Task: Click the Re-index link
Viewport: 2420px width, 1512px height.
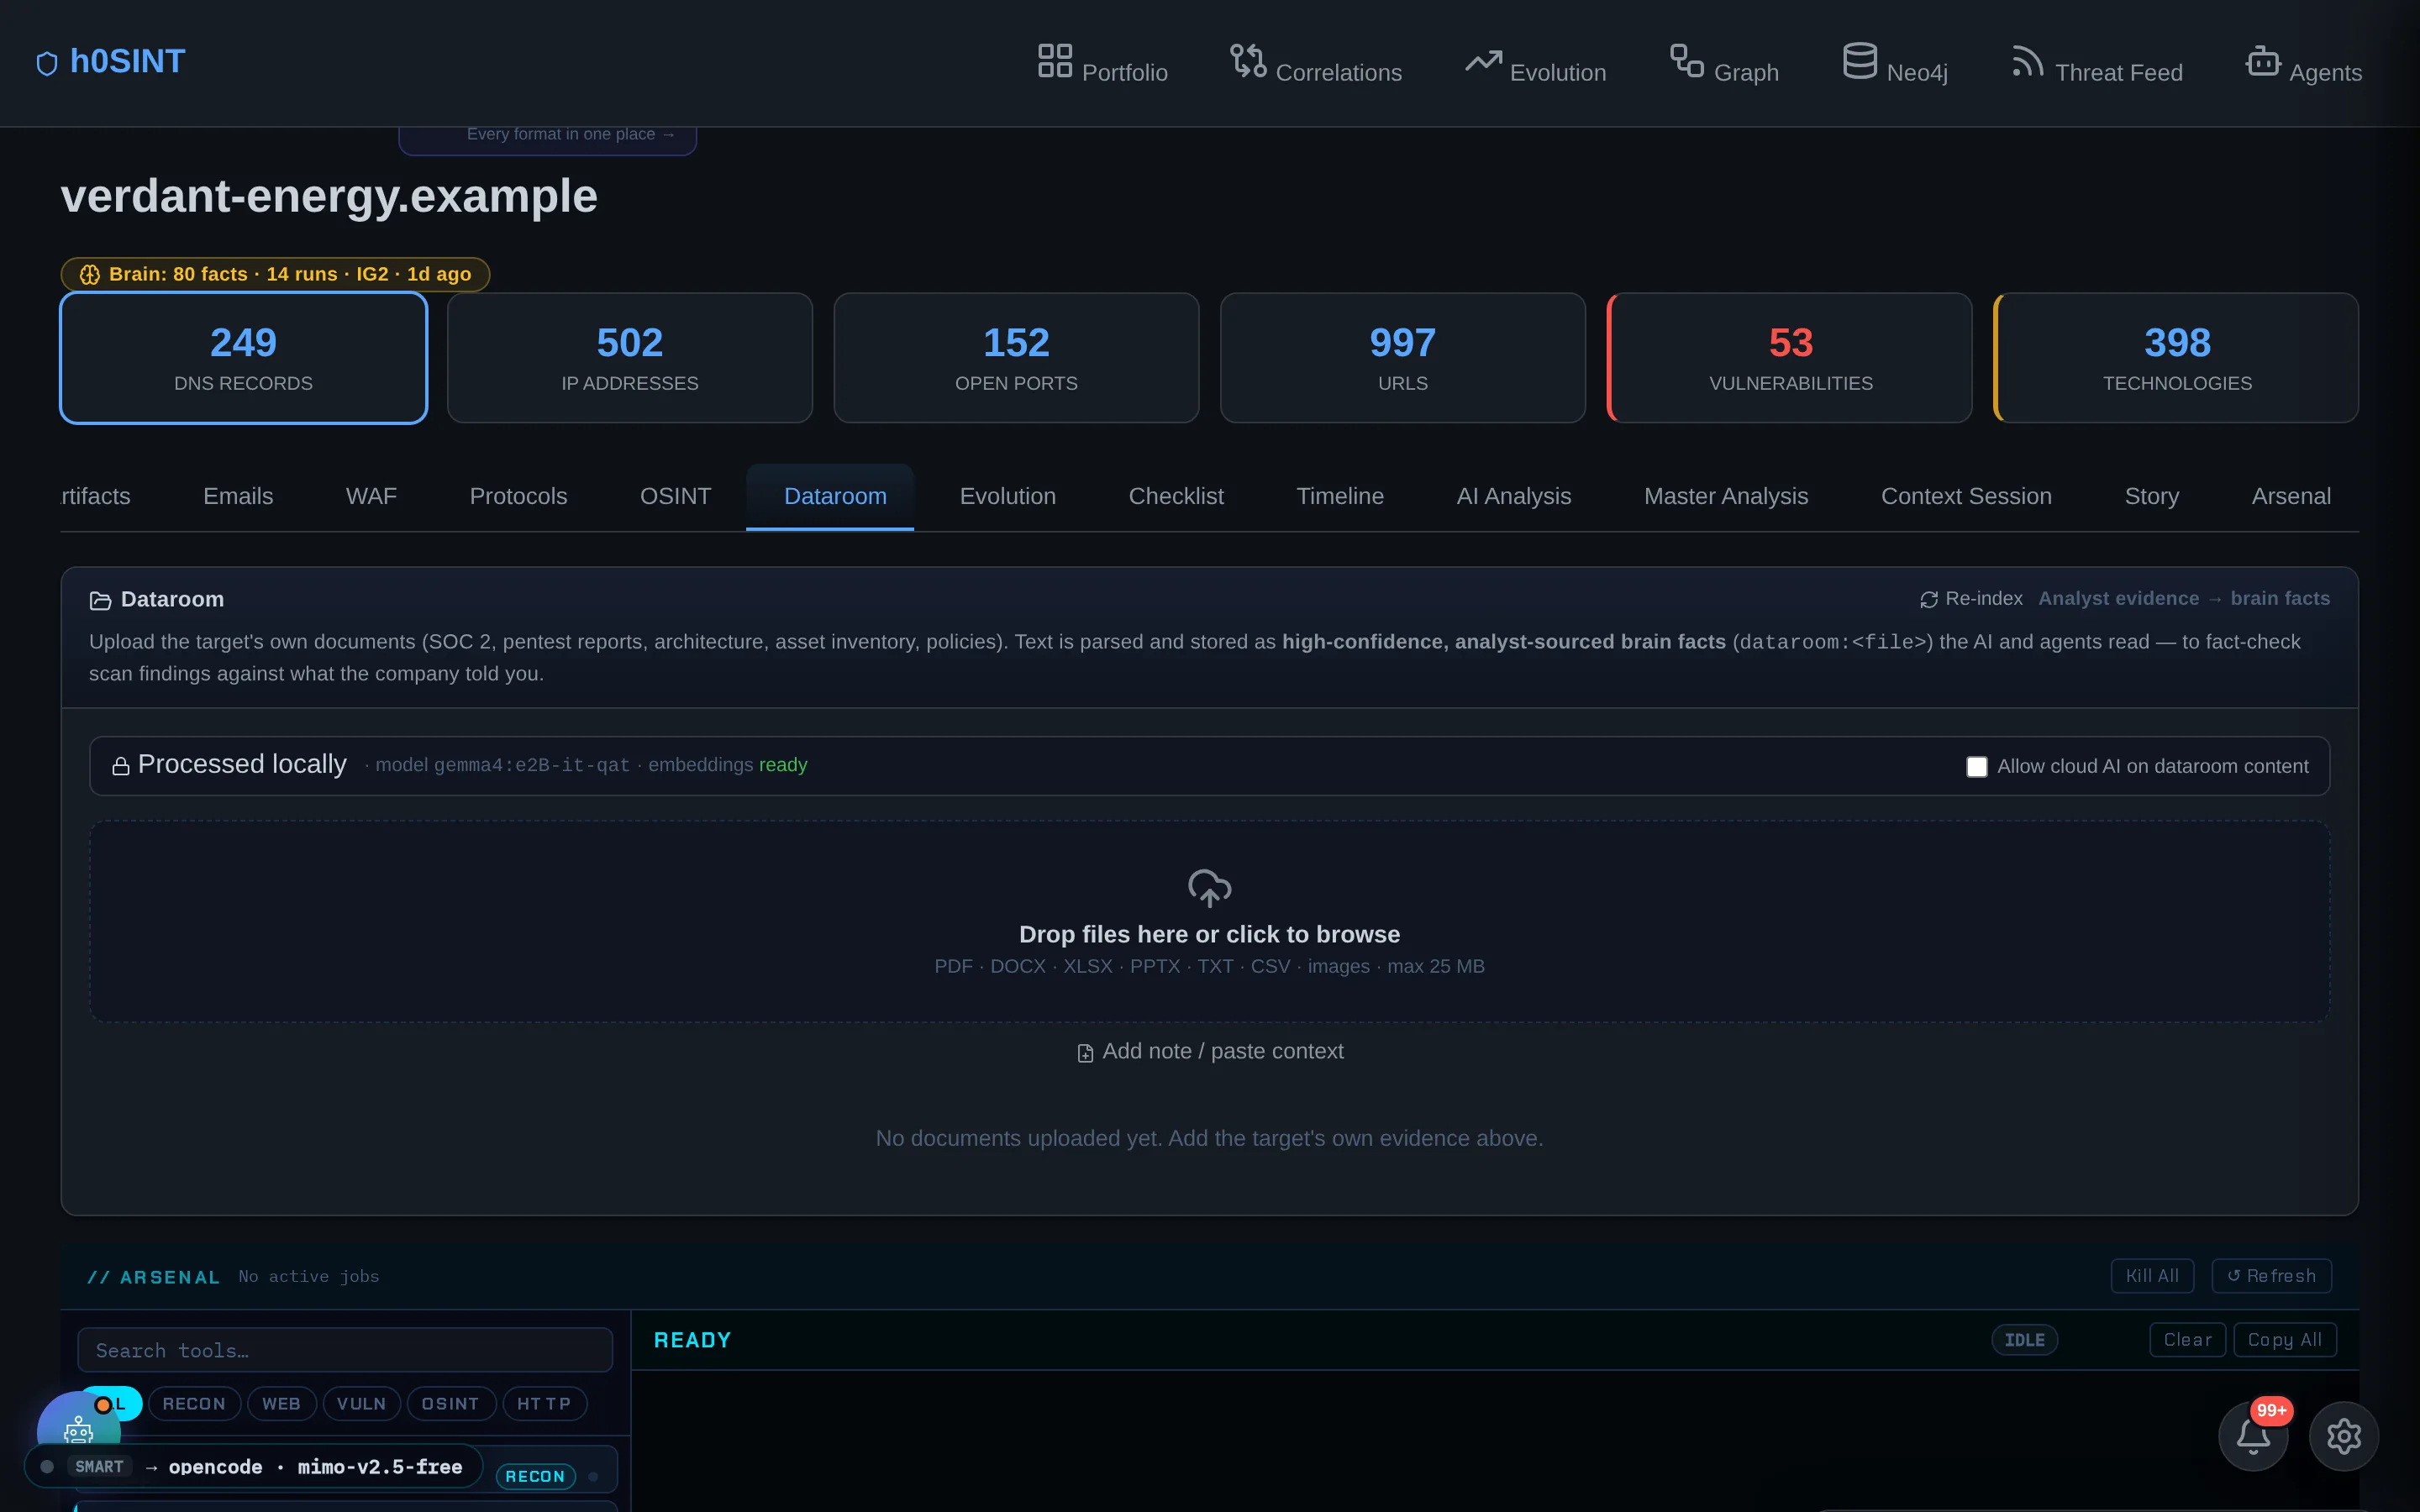Action: point(1971,599)
